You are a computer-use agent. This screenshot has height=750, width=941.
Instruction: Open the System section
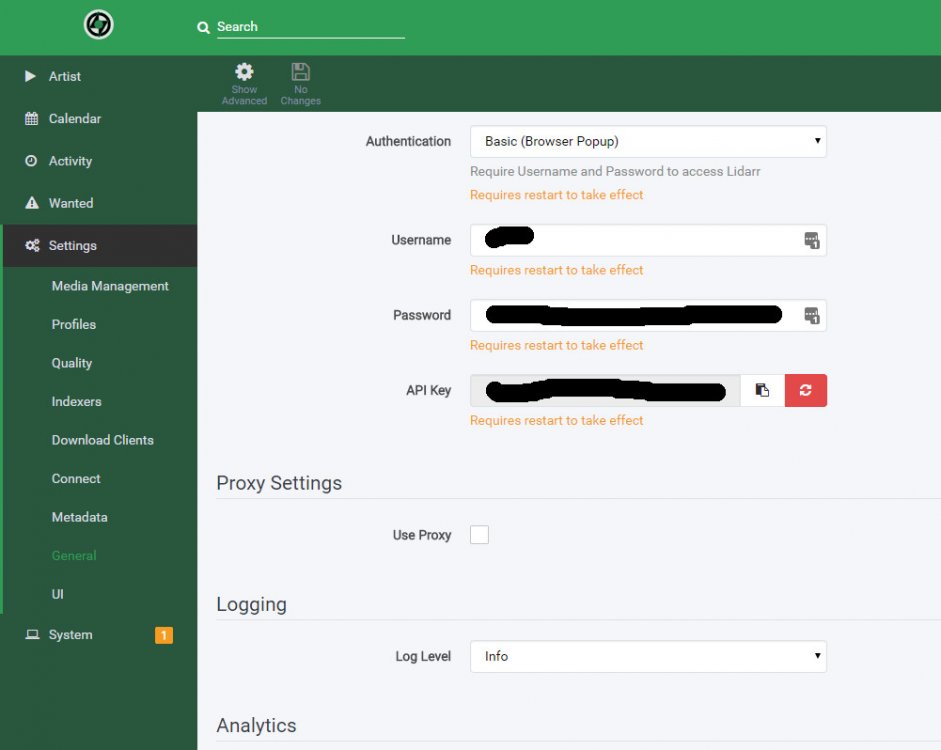(98, 635)
